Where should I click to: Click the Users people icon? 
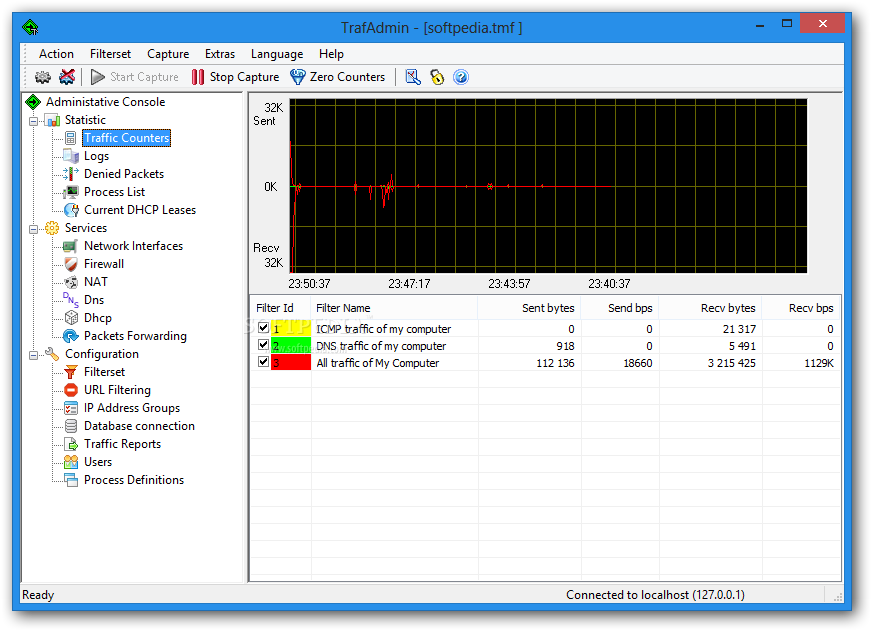(x=71, y=462)
